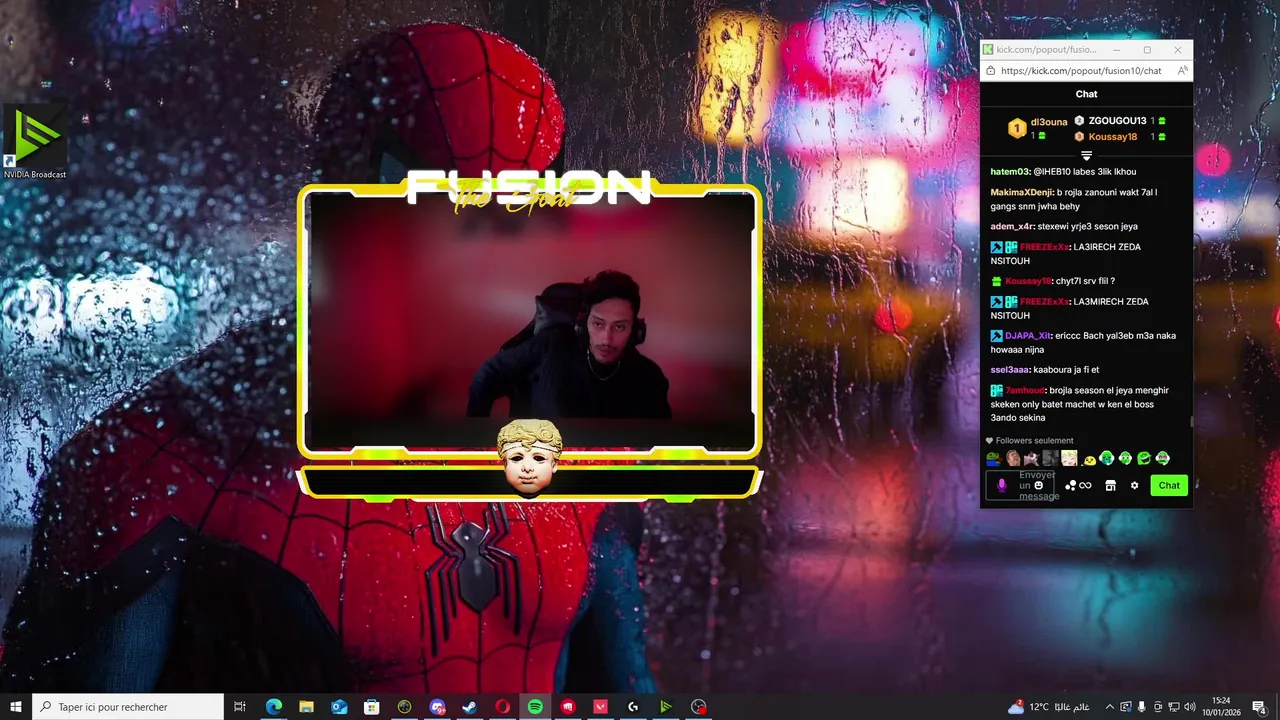
Task: Open Discord from taskbar
Action: pyautogui.click(x=437, y=707)
